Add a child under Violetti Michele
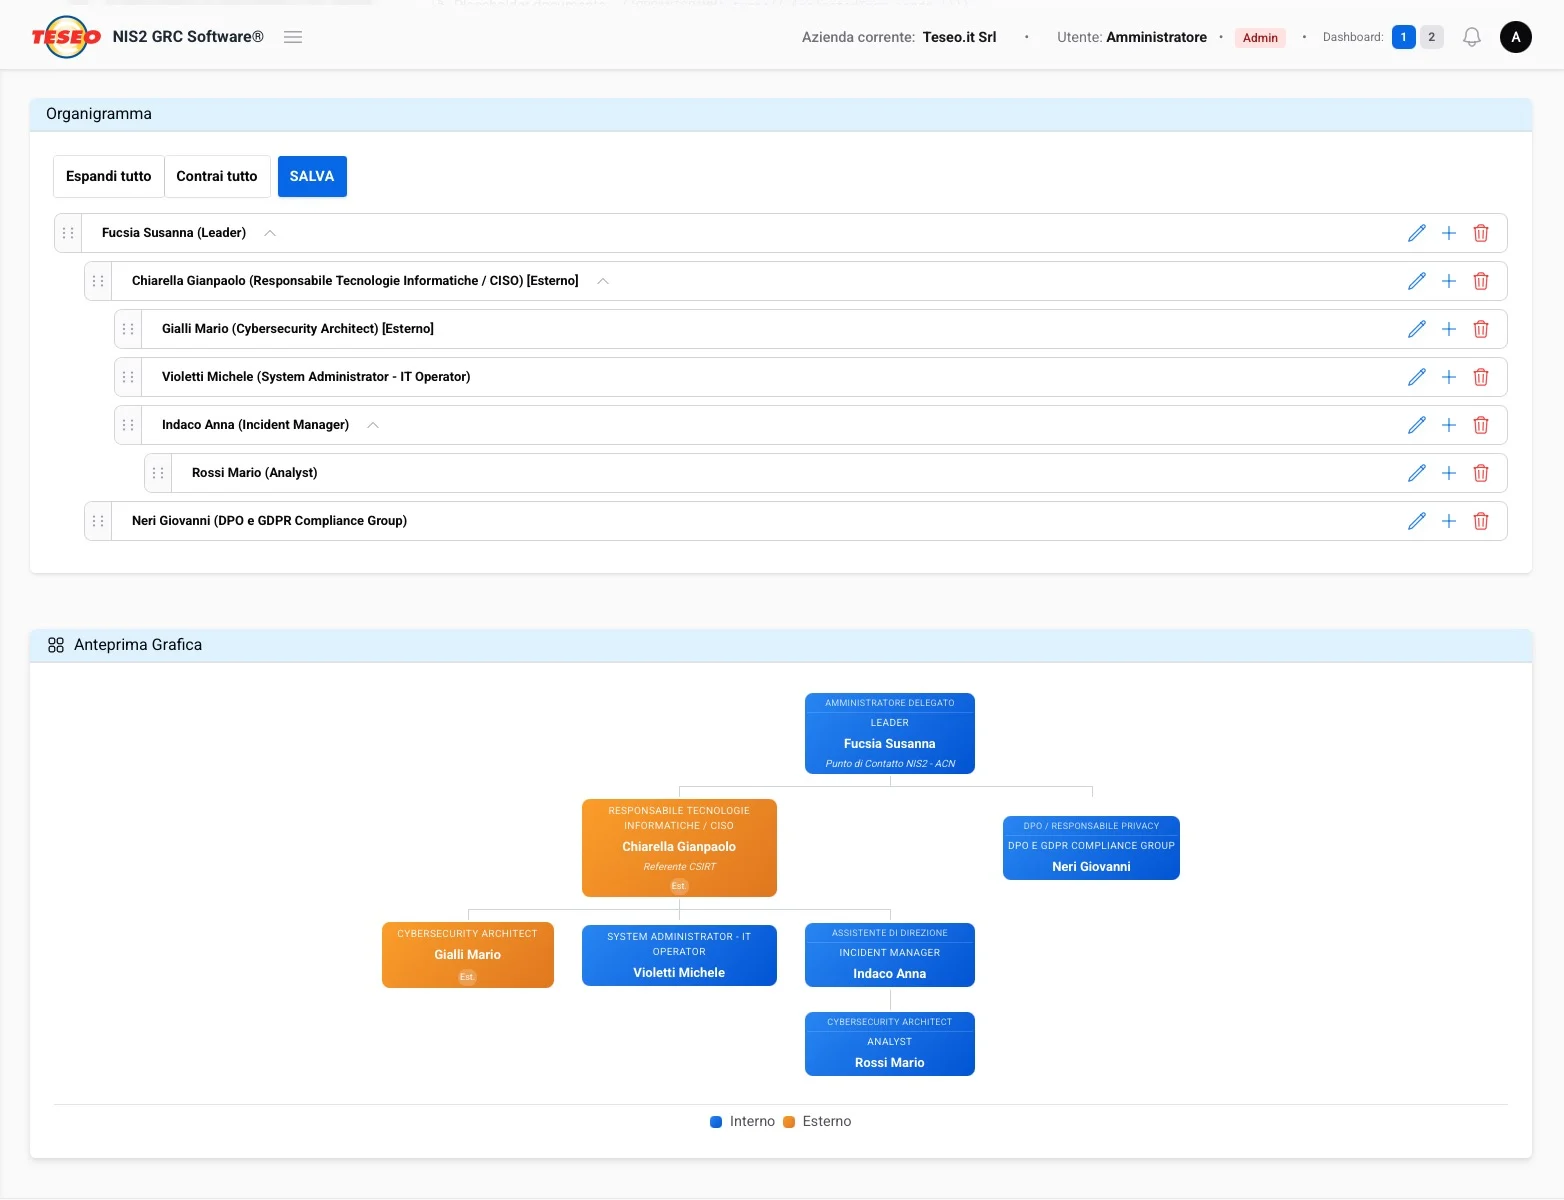This screenshot has width=1564, height=1200. click(1449, 377)
